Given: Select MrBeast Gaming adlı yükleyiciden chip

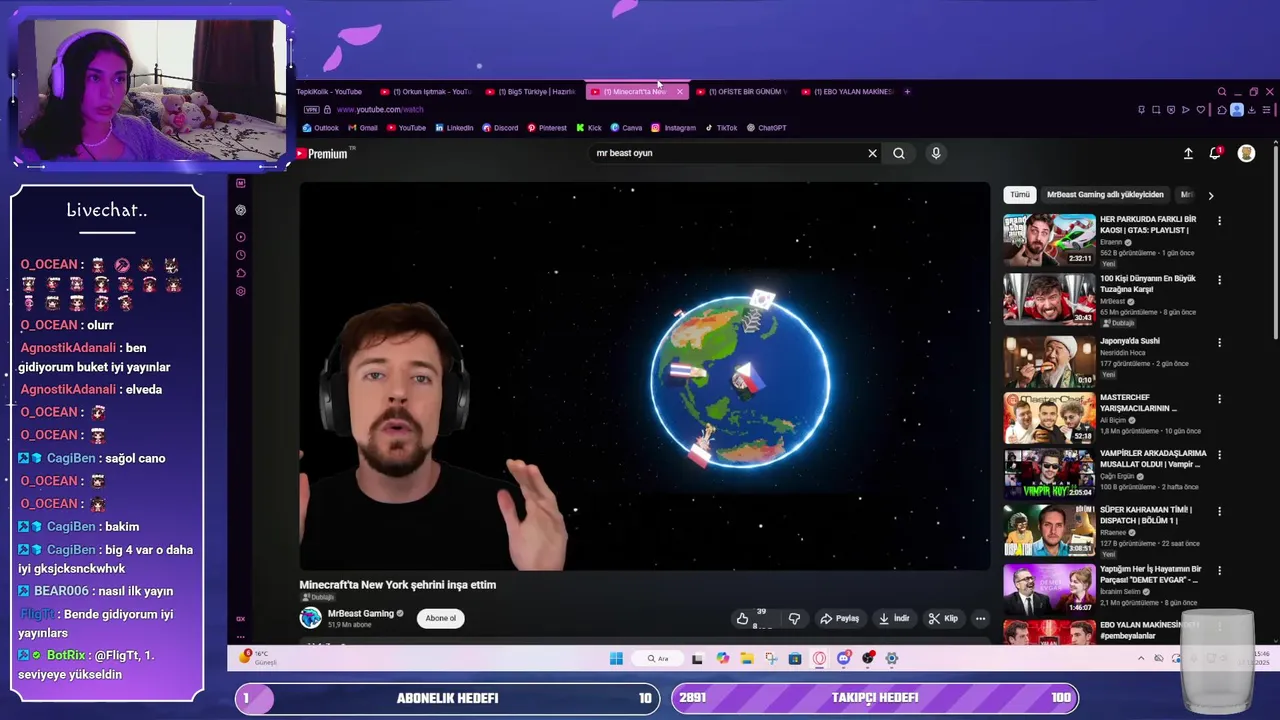Looking at the screenshot, I should pyautogui.click(x=1105, y=195).
